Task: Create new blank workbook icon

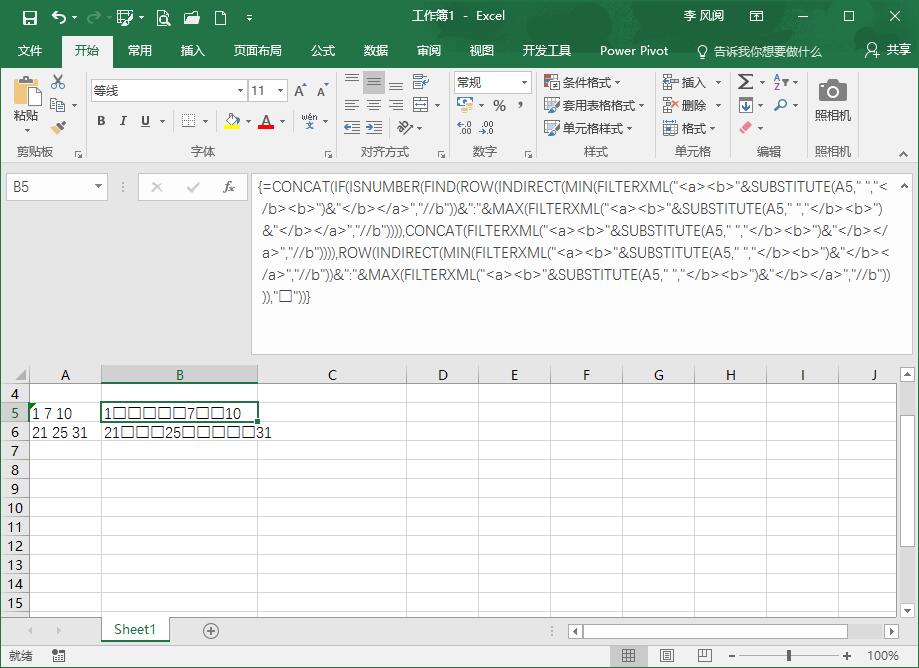Action: pyautogui.click(x=220, y=18)
